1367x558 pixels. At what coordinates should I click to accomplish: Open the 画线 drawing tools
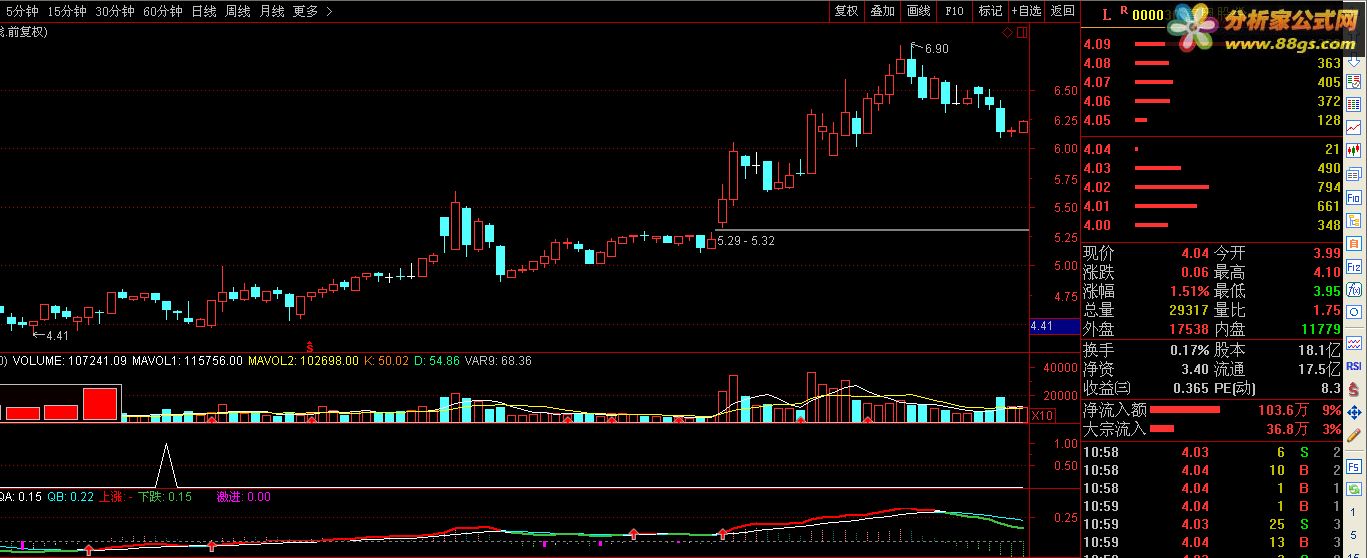pyautogui.click(x=918, y=11)
